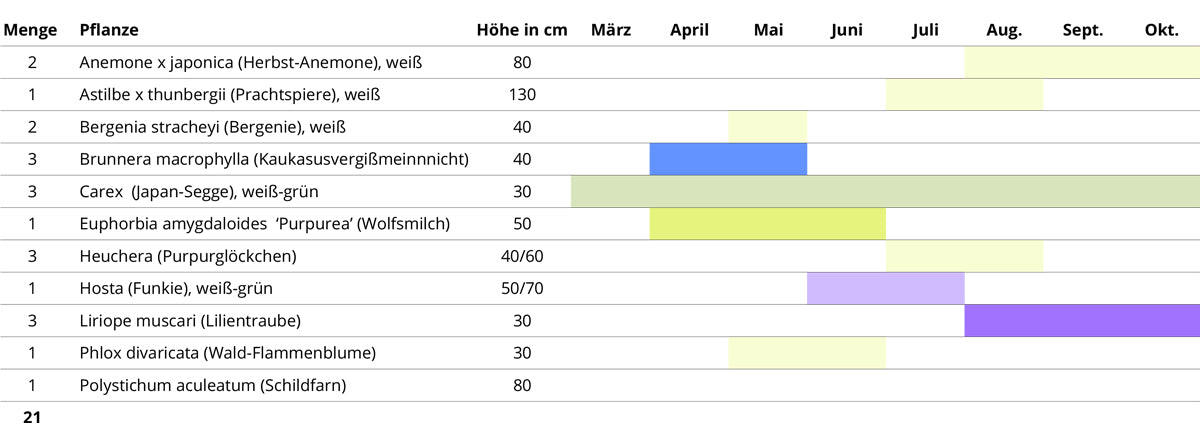Select the Okt. month header
This screenshot has height=443, width=1200.
(x=1161, y=30)
